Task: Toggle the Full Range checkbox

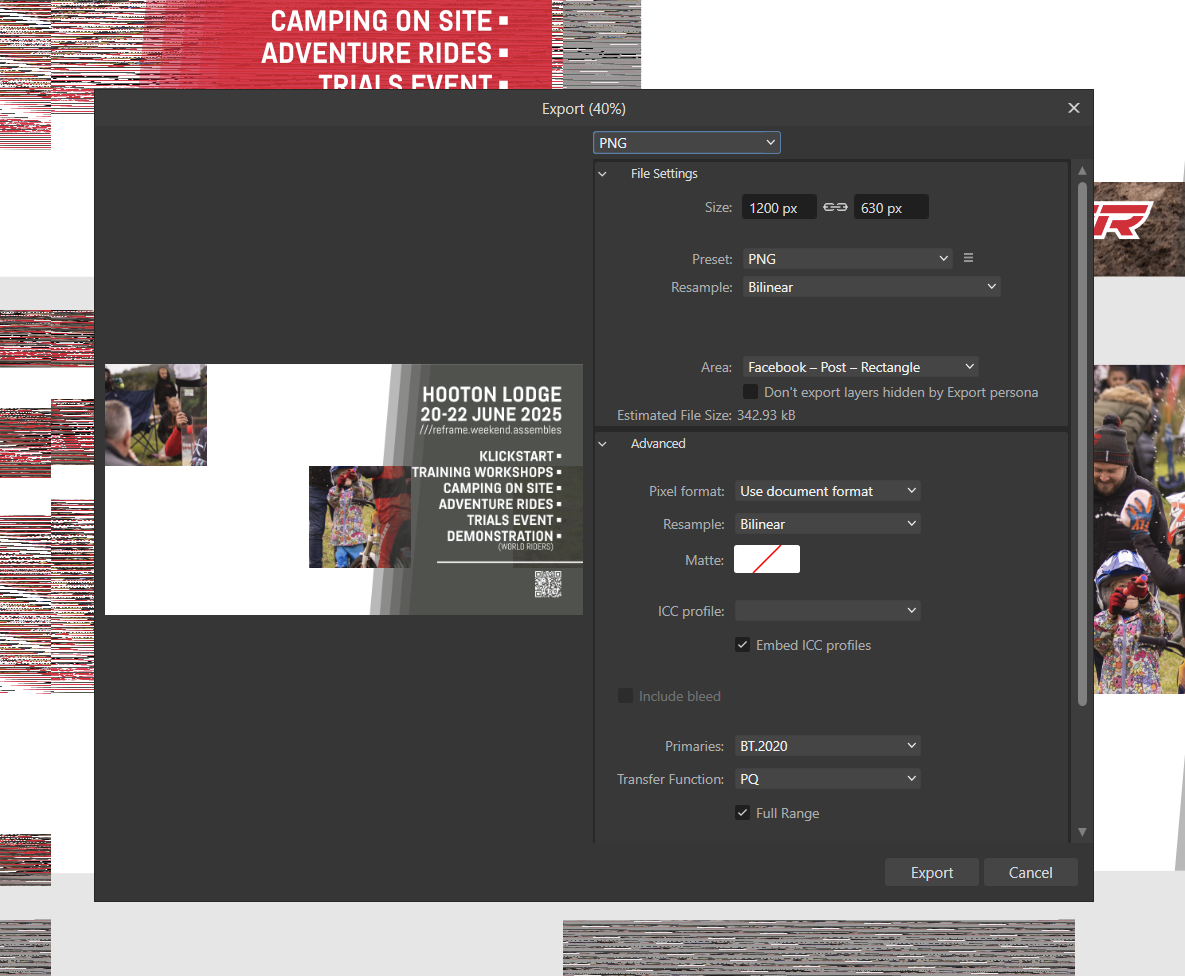Action: (x=742, y=813)
